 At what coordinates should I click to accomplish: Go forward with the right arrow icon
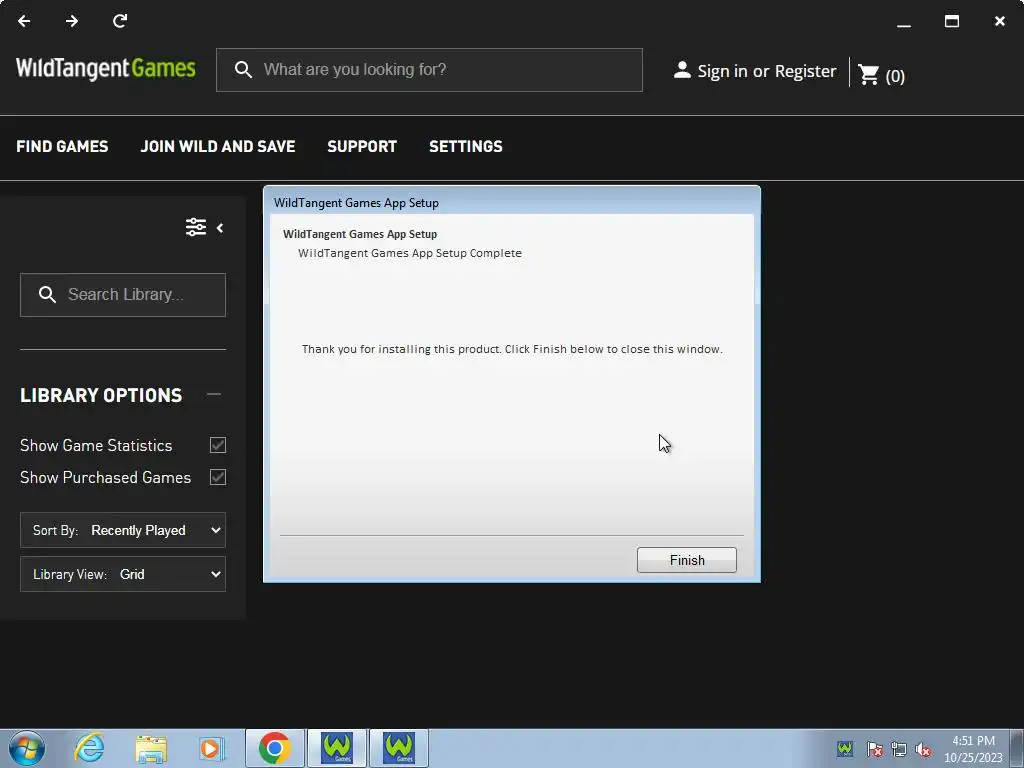(72, 21)
